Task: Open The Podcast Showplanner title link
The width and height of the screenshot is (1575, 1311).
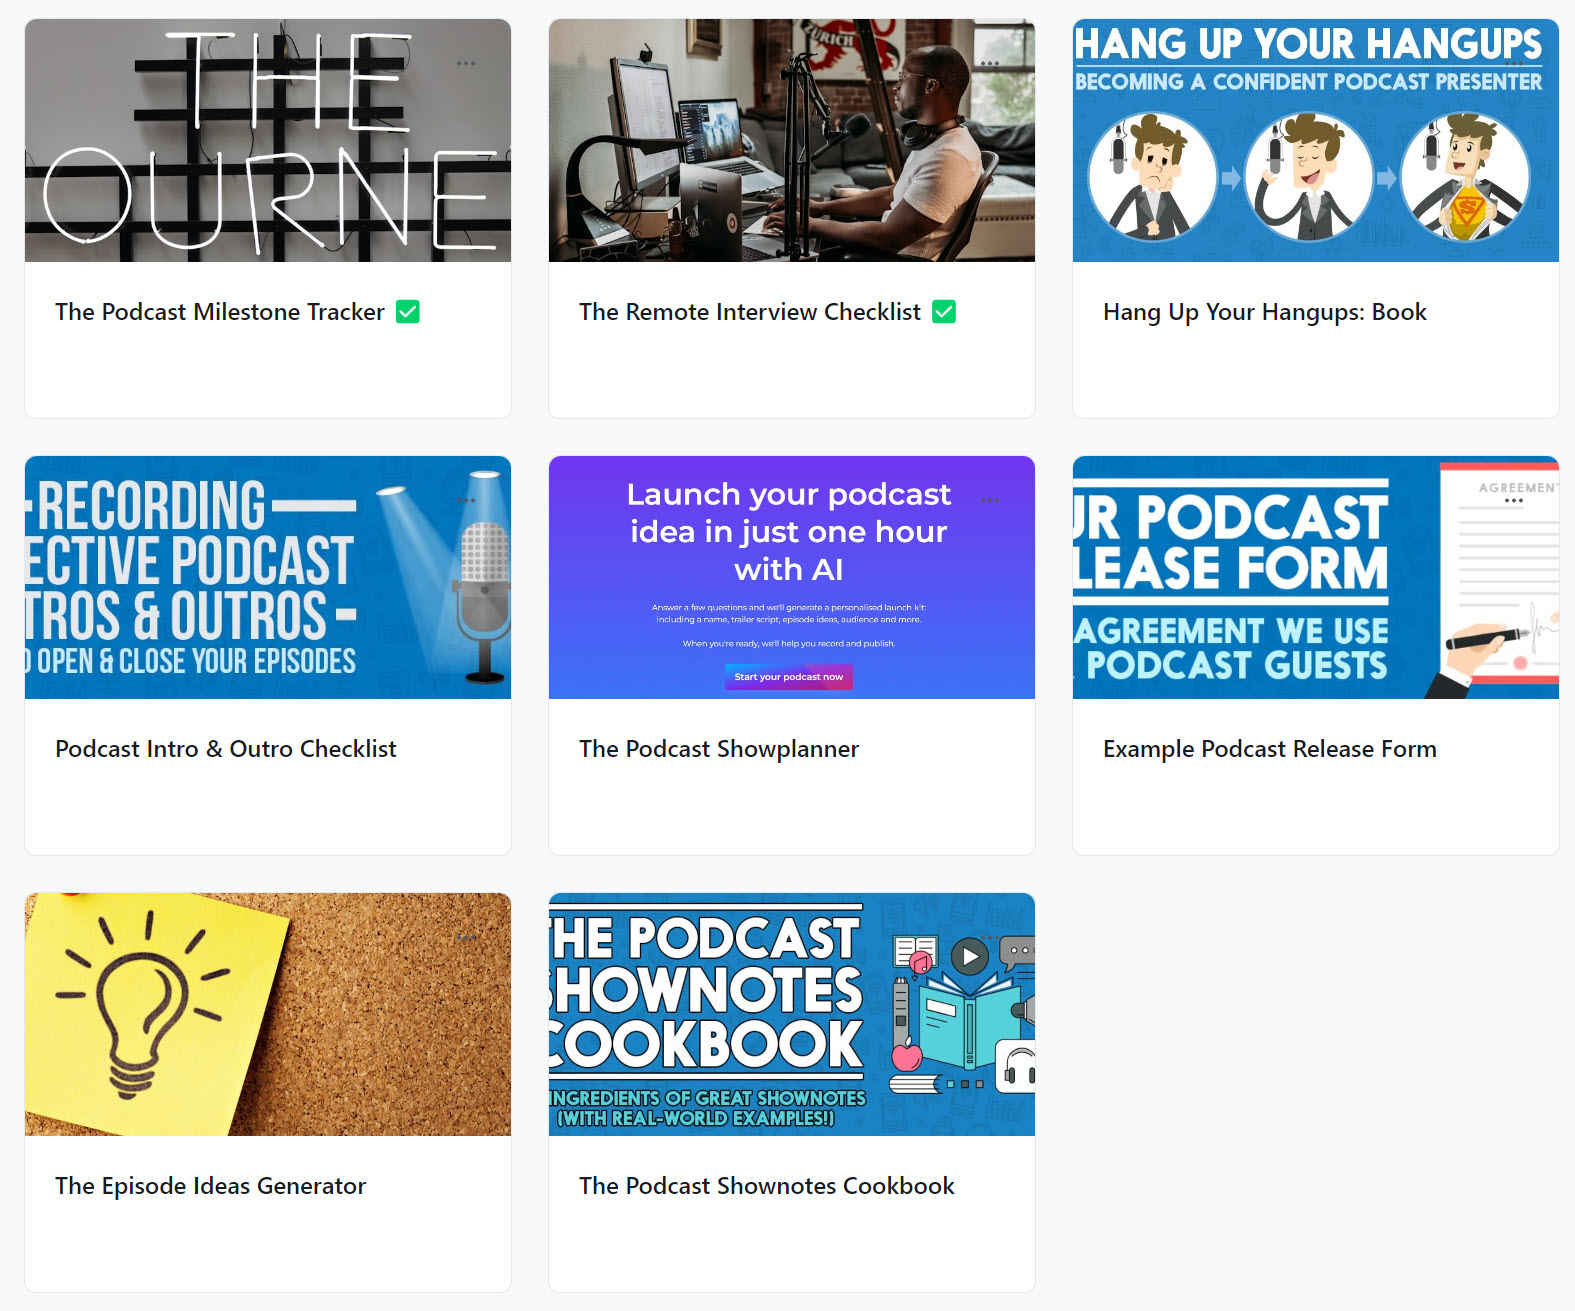Action: [x=718, y=749]
